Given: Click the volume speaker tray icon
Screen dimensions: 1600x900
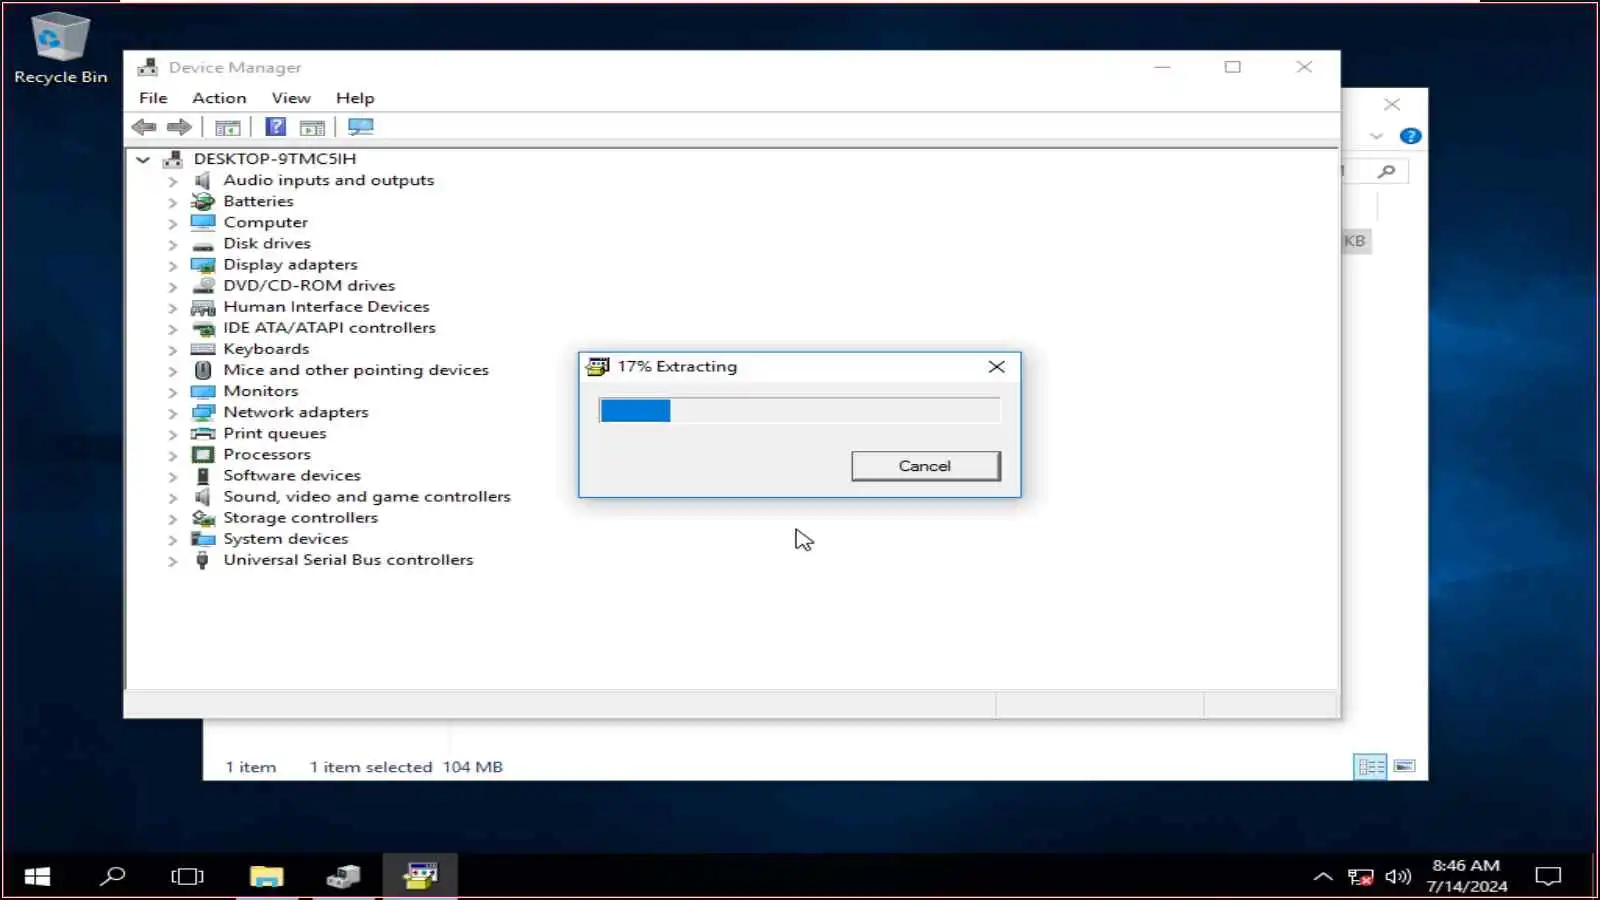Looking at the screenshot, I should pyautogui.click(x=1398, y=877).
